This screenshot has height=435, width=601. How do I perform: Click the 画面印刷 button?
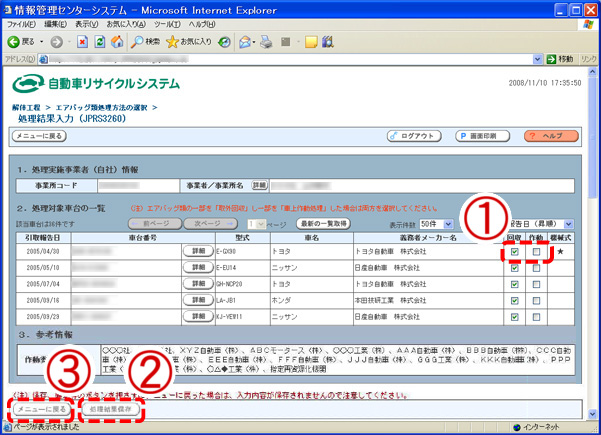pyautogui.click(x=483, y=136)
